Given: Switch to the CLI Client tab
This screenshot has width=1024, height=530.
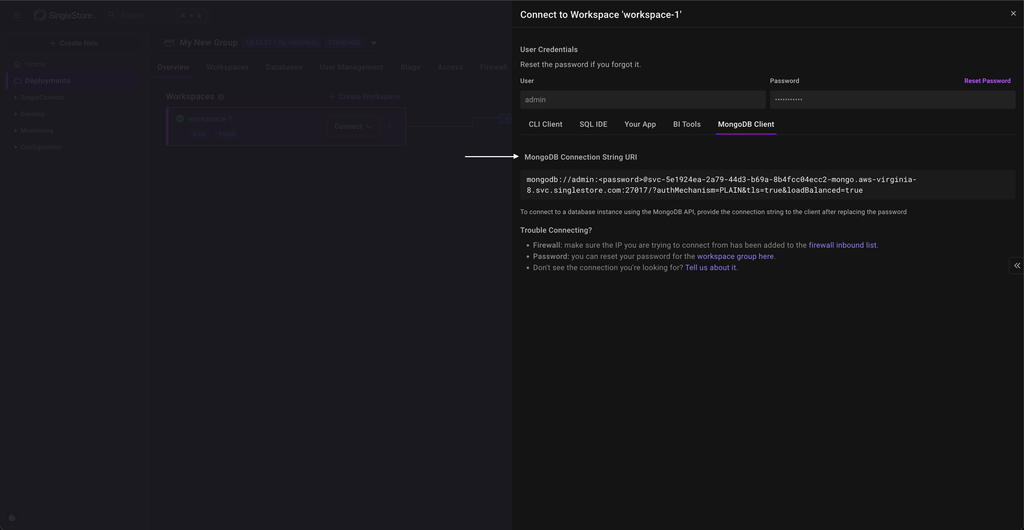Looking at the screenshot, I should point(545,124).
